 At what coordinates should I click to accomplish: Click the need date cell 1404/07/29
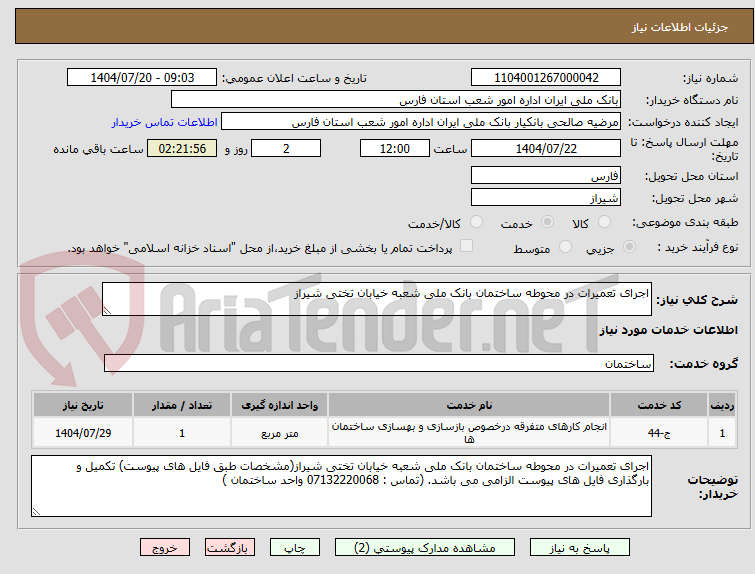click(x=83, y=433)
